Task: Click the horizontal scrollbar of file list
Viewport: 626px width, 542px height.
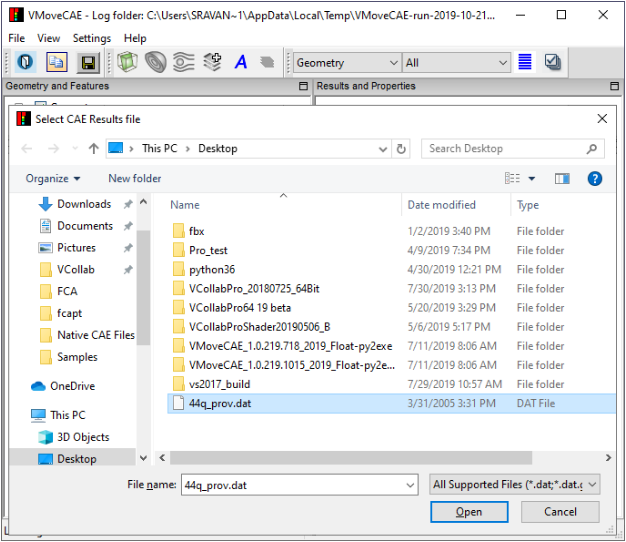Action: (351, 458)
